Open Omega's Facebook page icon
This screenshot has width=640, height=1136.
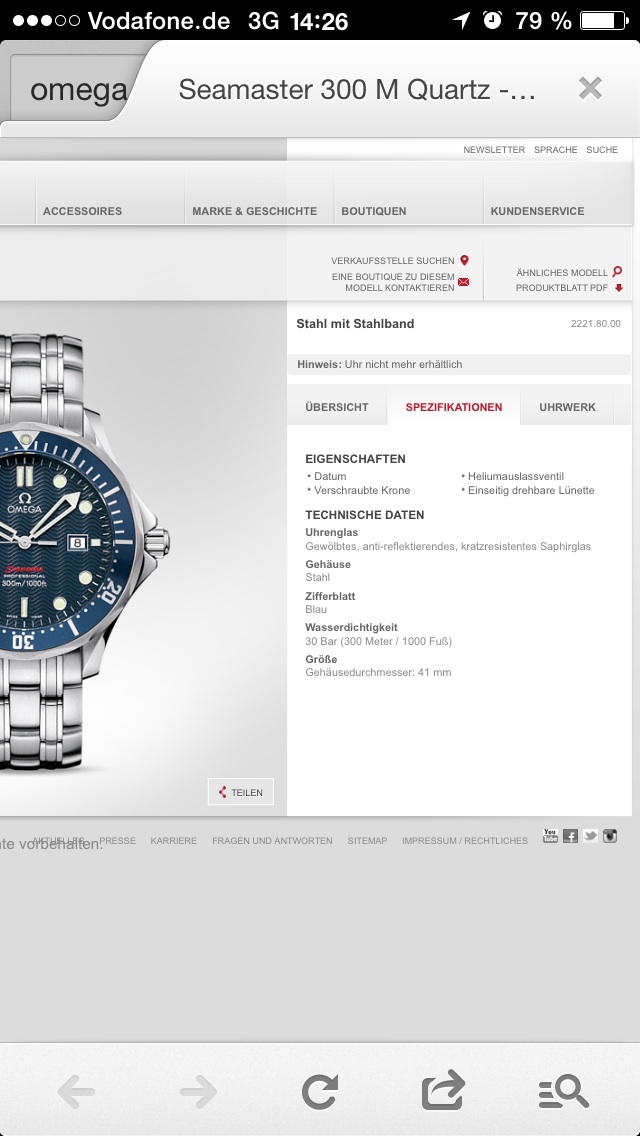(570, 836)
